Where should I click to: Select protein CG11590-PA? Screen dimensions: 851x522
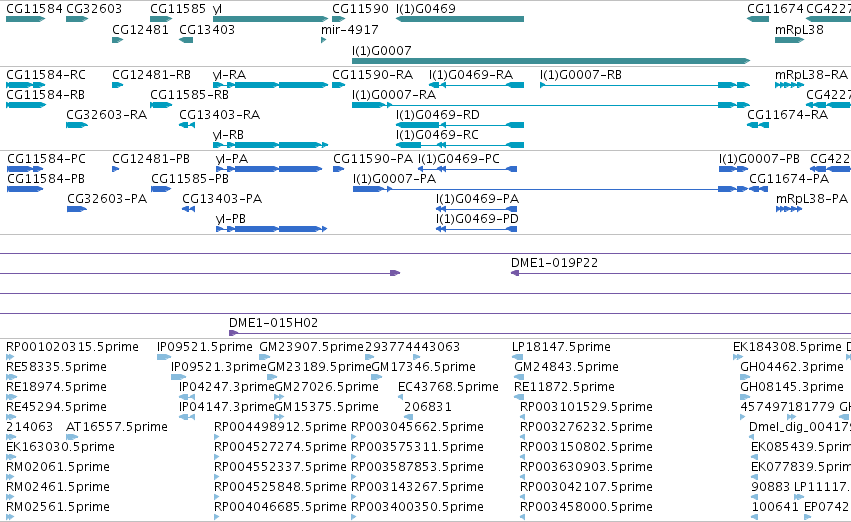pos(338,169)
